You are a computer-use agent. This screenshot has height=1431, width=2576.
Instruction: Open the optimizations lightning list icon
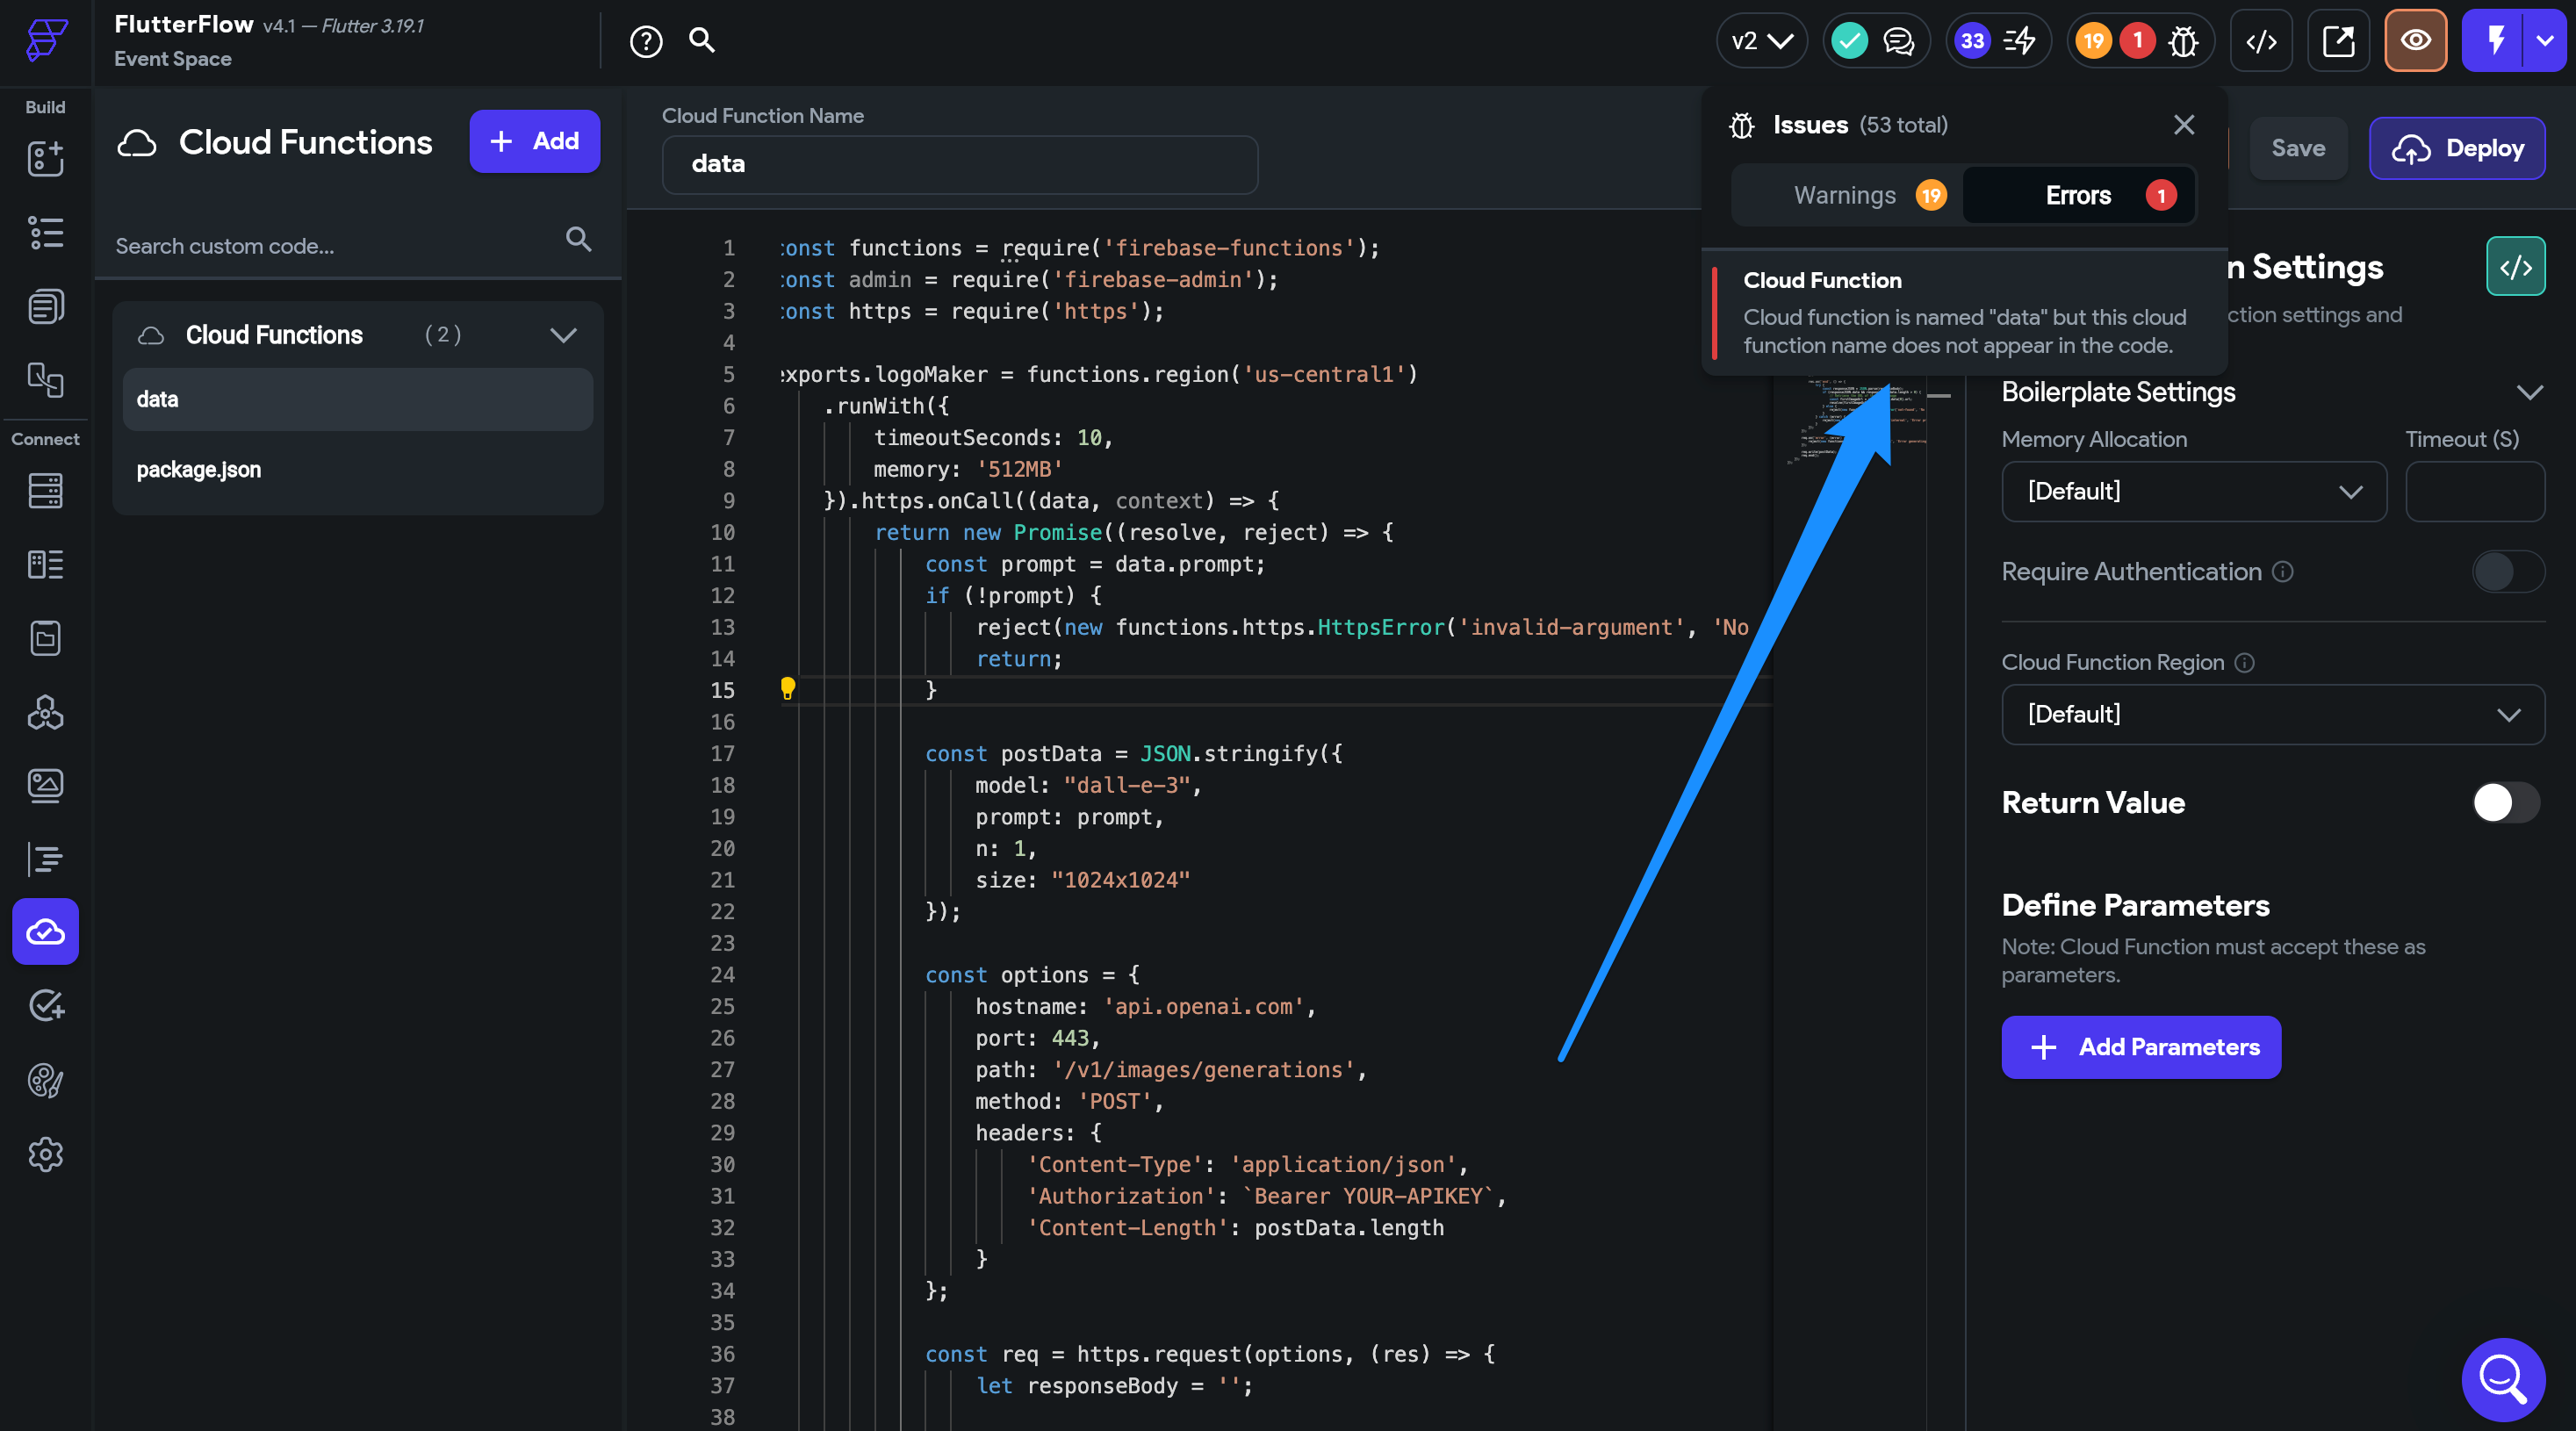pos(2019,41)
